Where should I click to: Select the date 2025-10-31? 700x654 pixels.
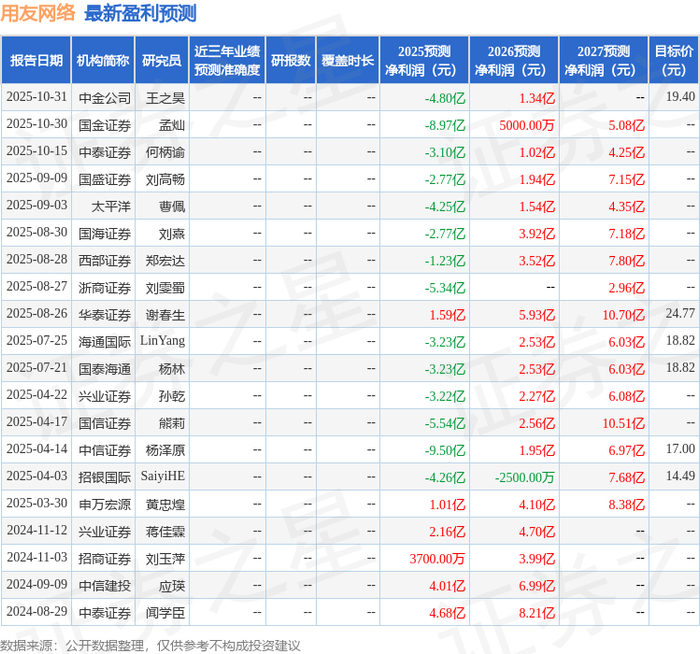click(x=37, y=97)
